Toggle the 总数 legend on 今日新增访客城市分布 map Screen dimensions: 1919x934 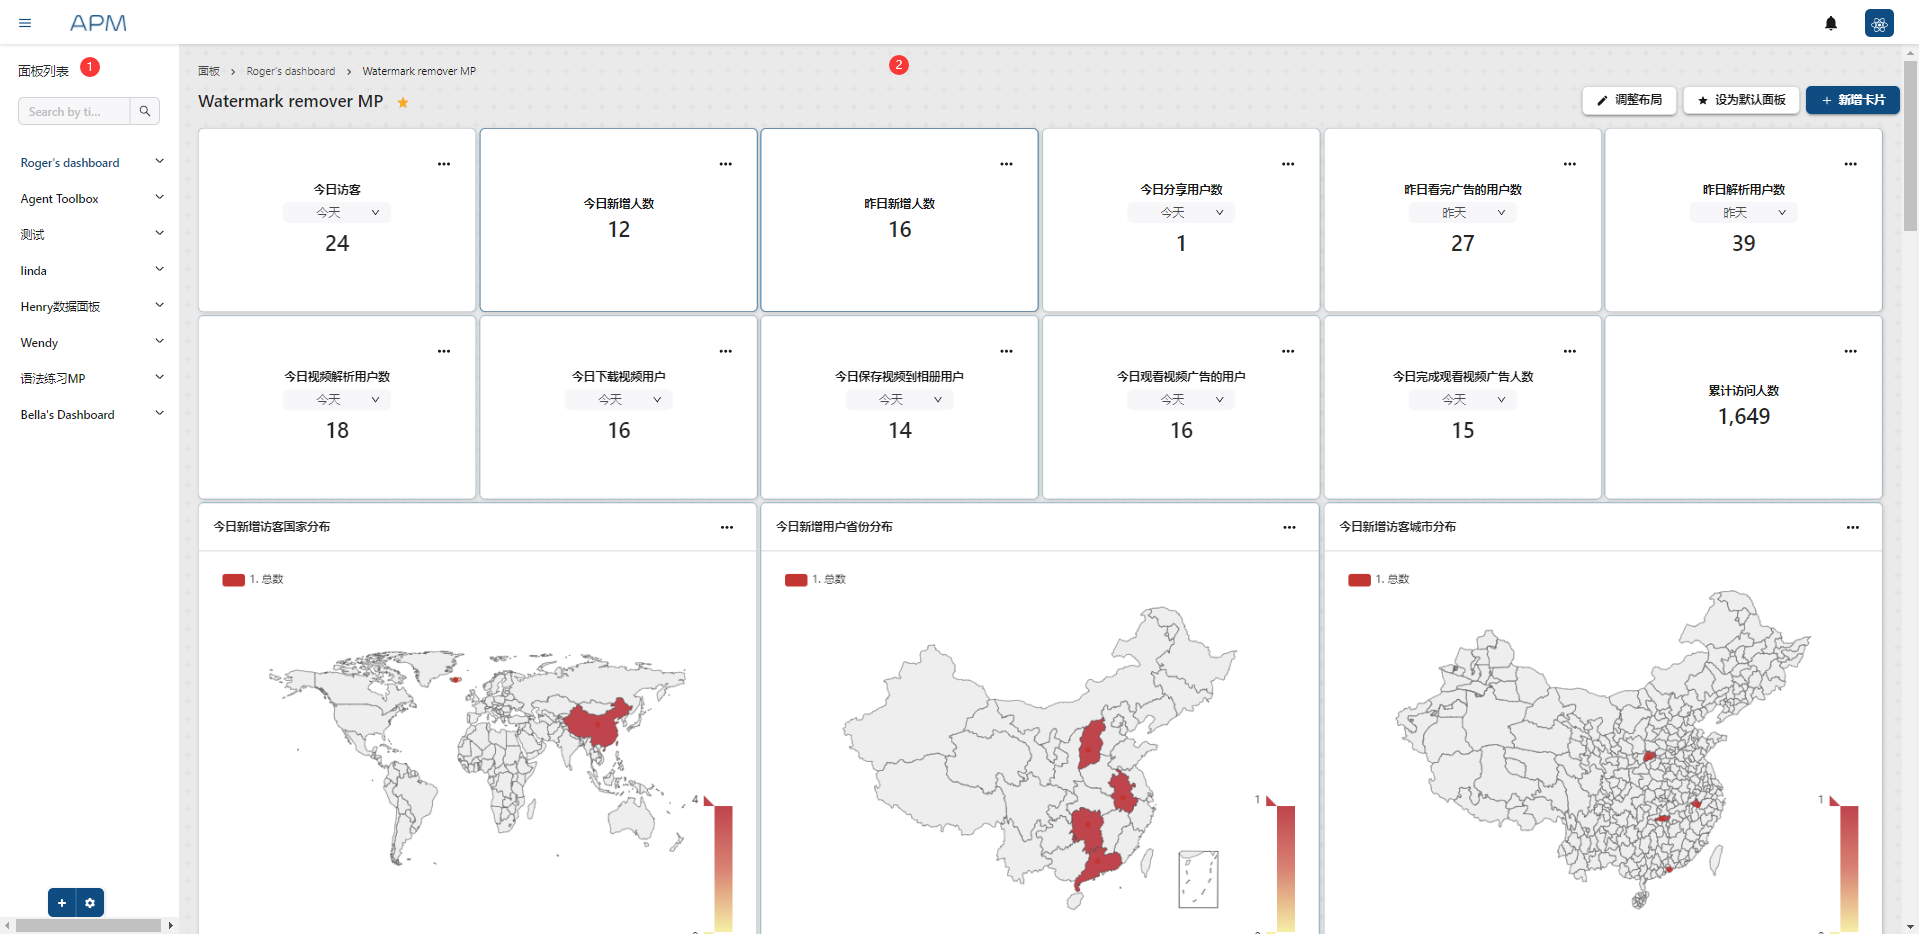1378,579
